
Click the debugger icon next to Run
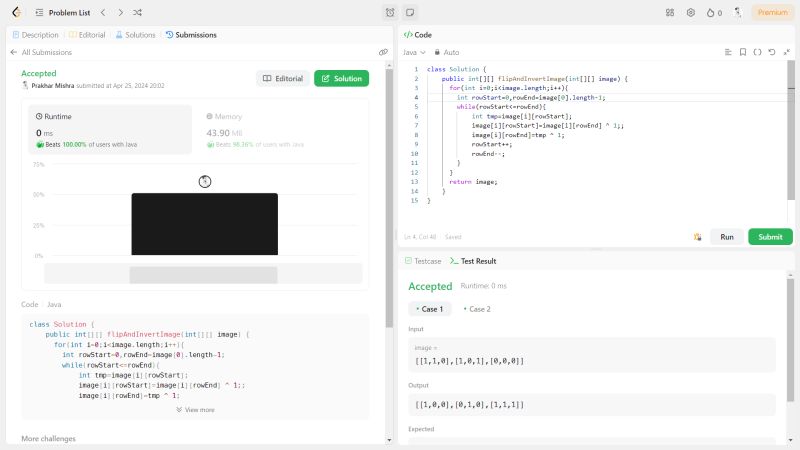(697, 237)
